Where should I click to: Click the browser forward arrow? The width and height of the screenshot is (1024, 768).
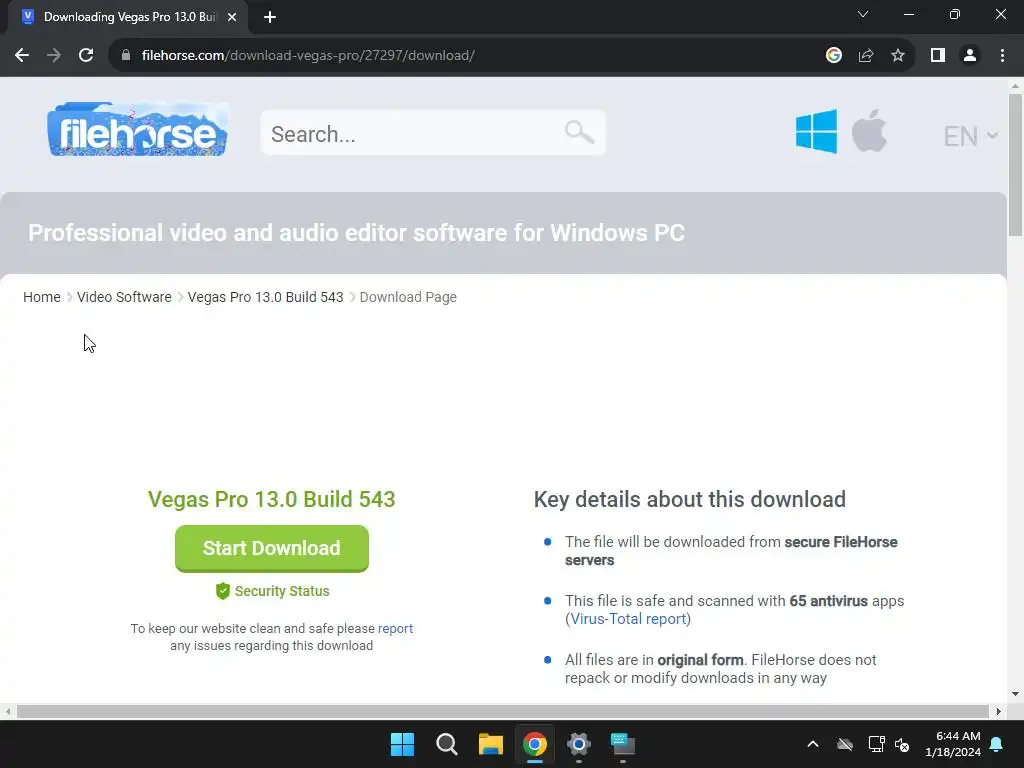54,56
